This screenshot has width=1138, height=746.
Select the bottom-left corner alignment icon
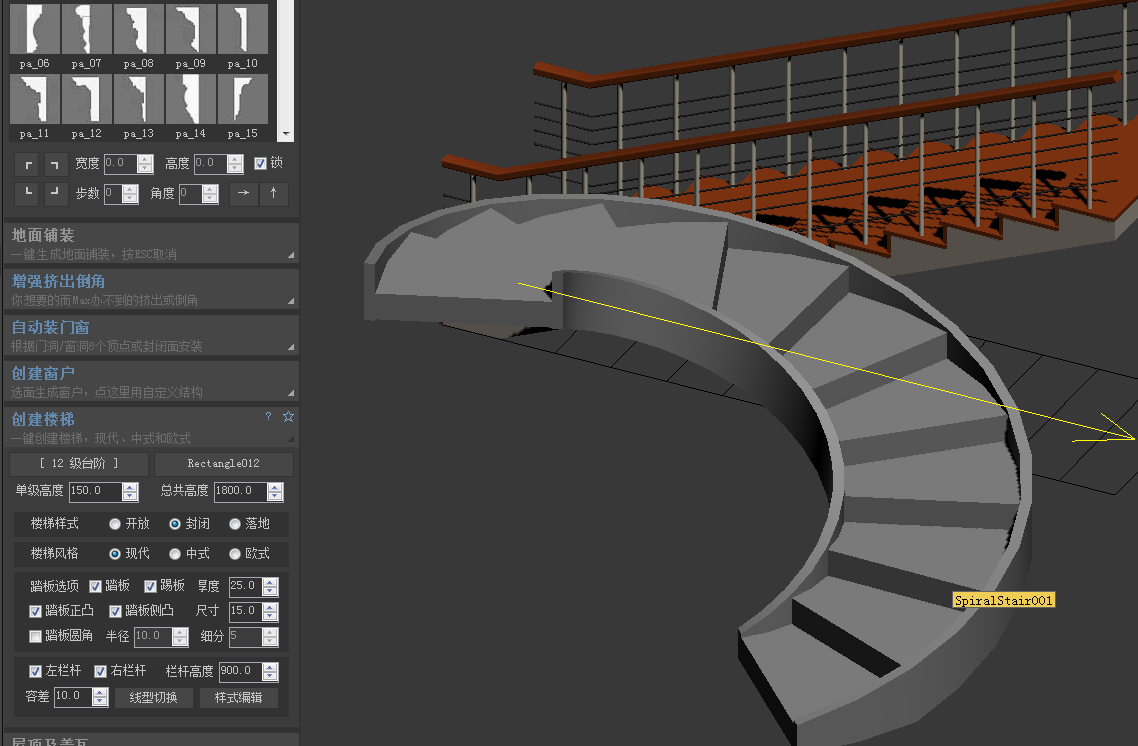pos(28,193)
